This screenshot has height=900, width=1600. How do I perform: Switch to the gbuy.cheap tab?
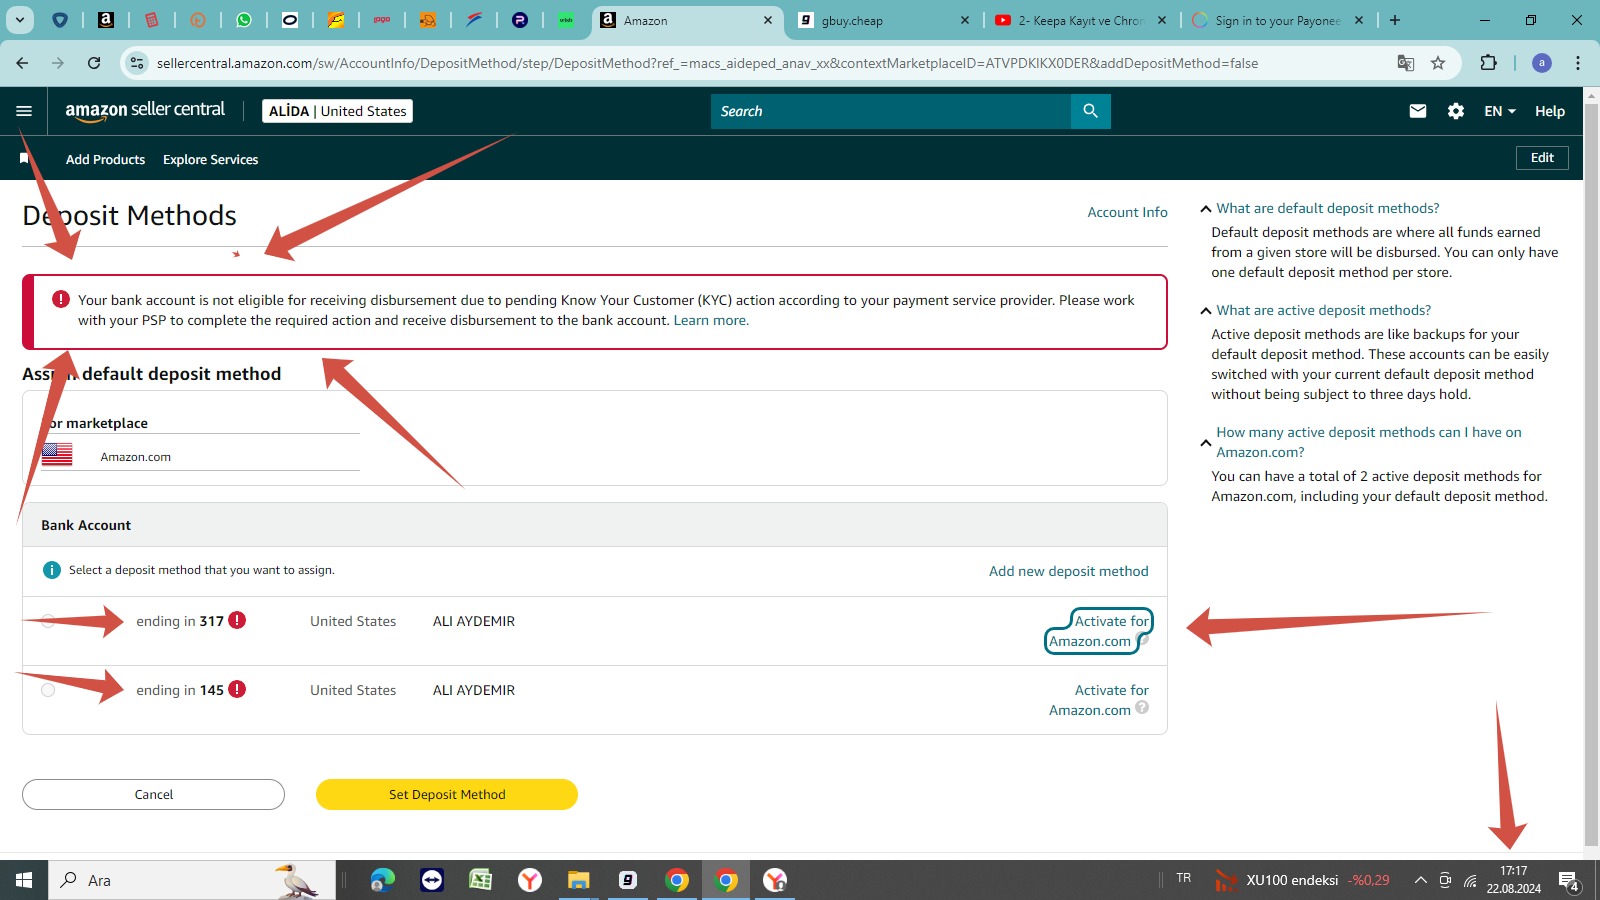click(880, 20)
